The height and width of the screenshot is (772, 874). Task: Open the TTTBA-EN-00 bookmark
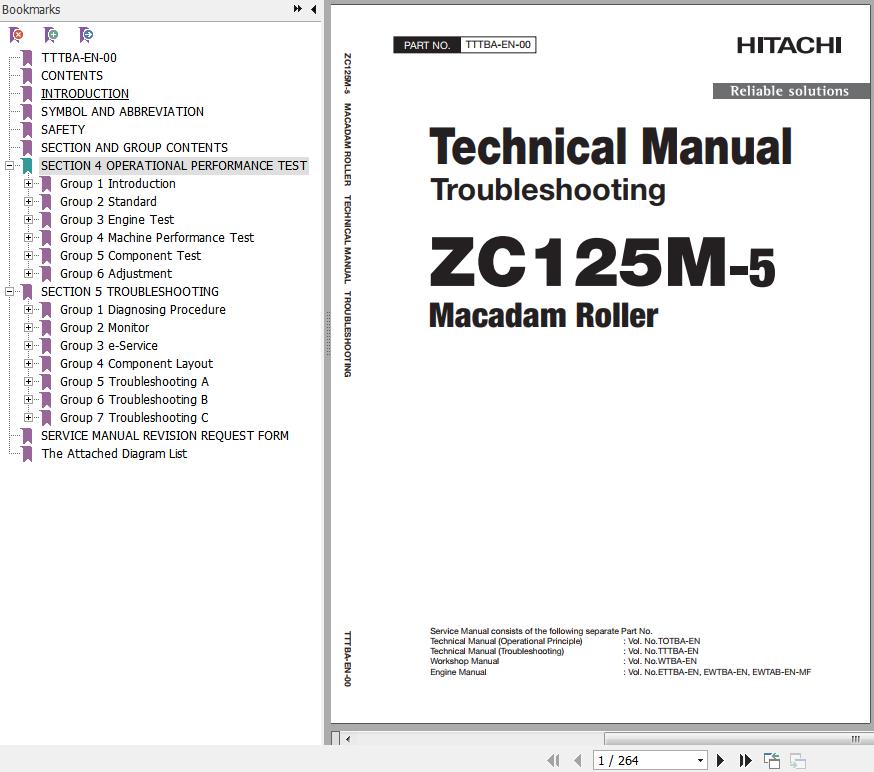click(x=79, y=57)
